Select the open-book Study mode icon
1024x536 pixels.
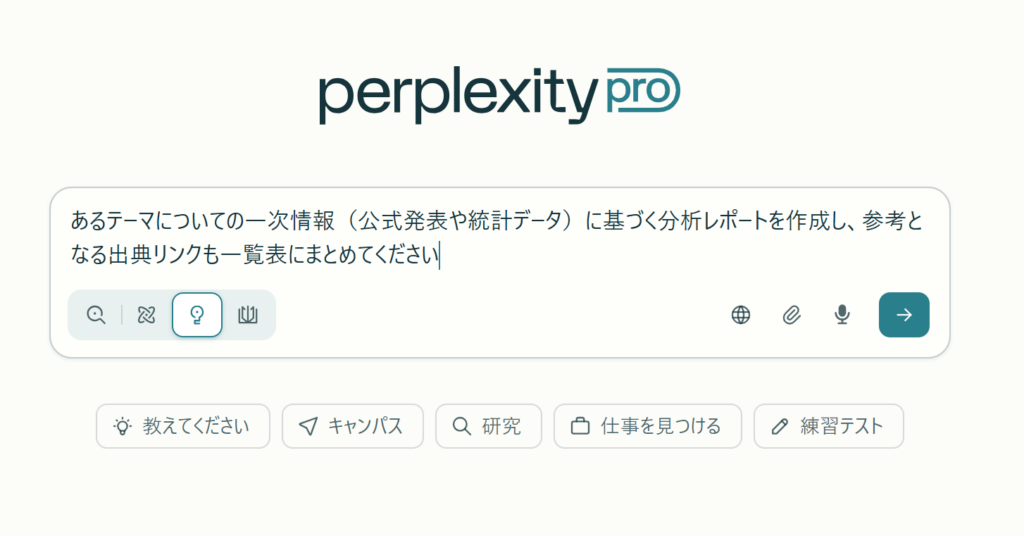(248, 315)
